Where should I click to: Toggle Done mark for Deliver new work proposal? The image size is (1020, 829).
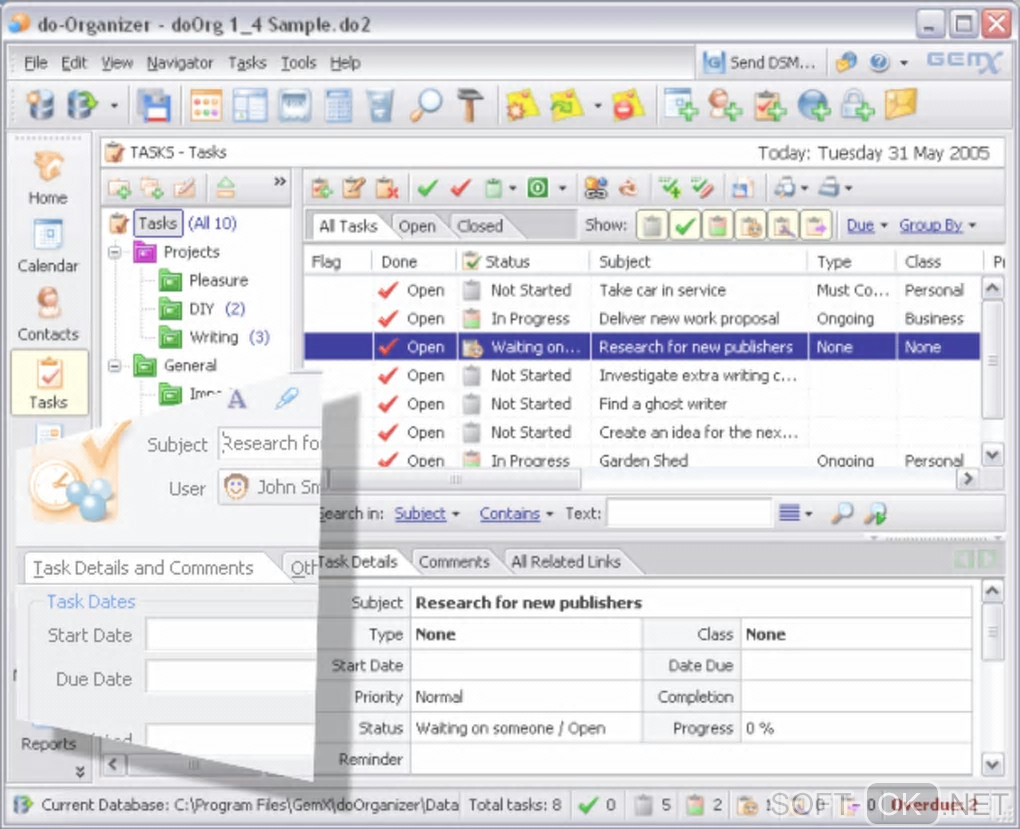pyautogui.click(x=388, y=319)
